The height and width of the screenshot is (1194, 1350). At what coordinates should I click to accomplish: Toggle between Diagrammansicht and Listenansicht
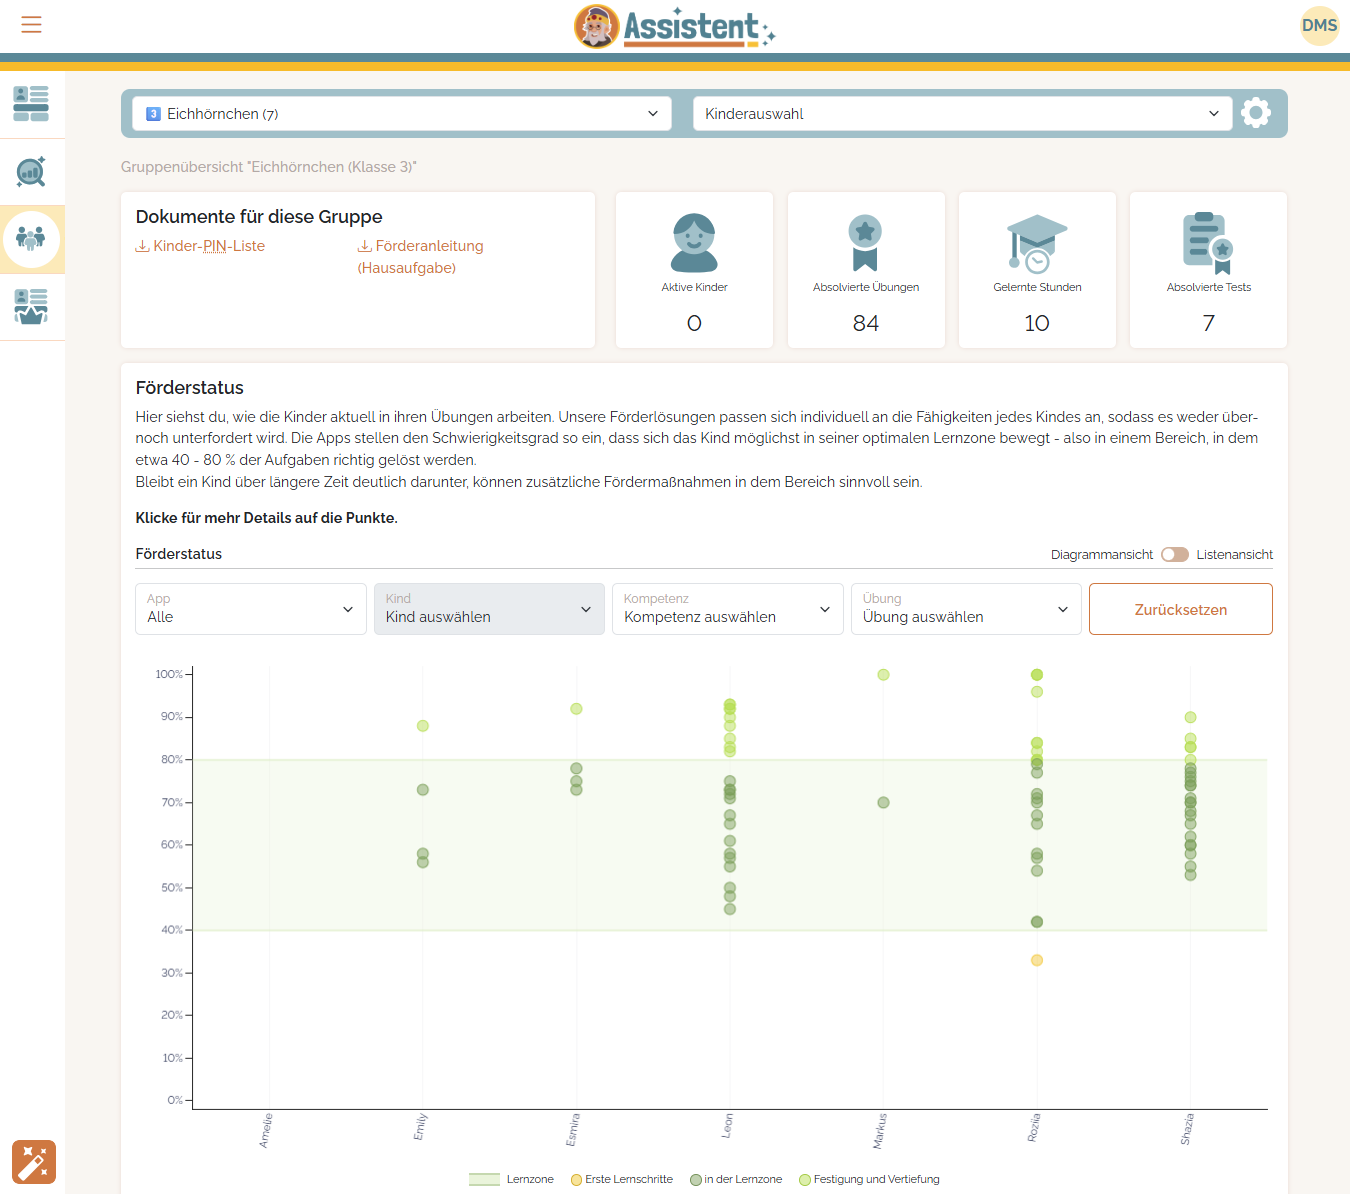[x=1174, y=555]
